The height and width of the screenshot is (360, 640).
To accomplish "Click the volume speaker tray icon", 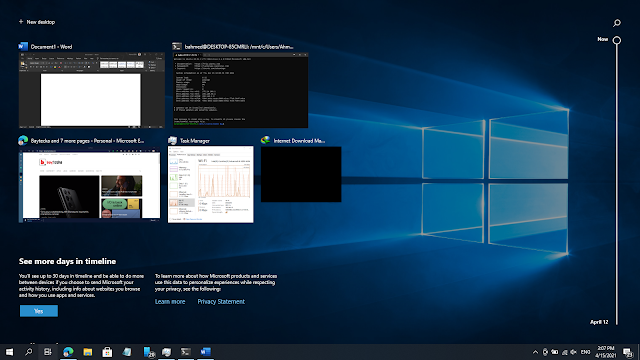I will (573, 352).
